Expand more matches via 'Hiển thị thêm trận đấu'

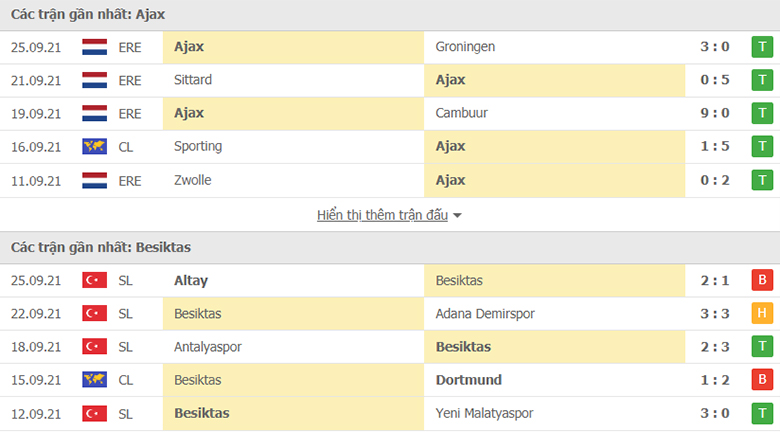pyautogui.click(x=383, y=215)
